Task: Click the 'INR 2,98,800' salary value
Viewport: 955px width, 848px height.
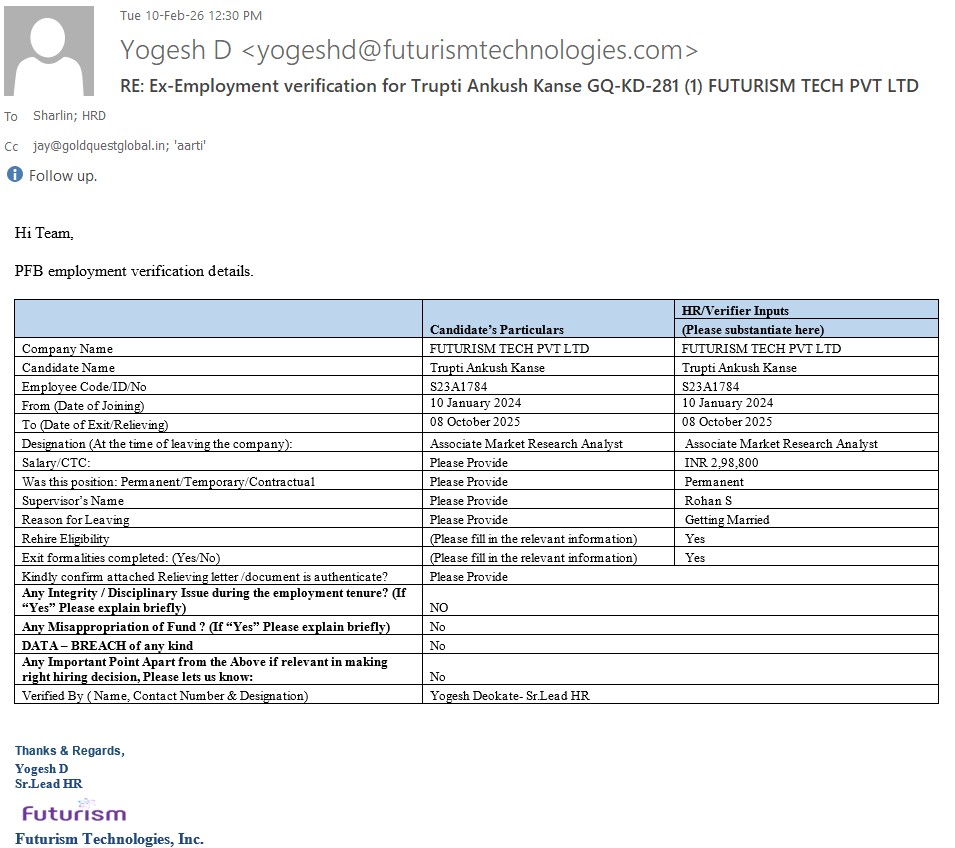Action: pyautogui.click(x=721, y=462)
